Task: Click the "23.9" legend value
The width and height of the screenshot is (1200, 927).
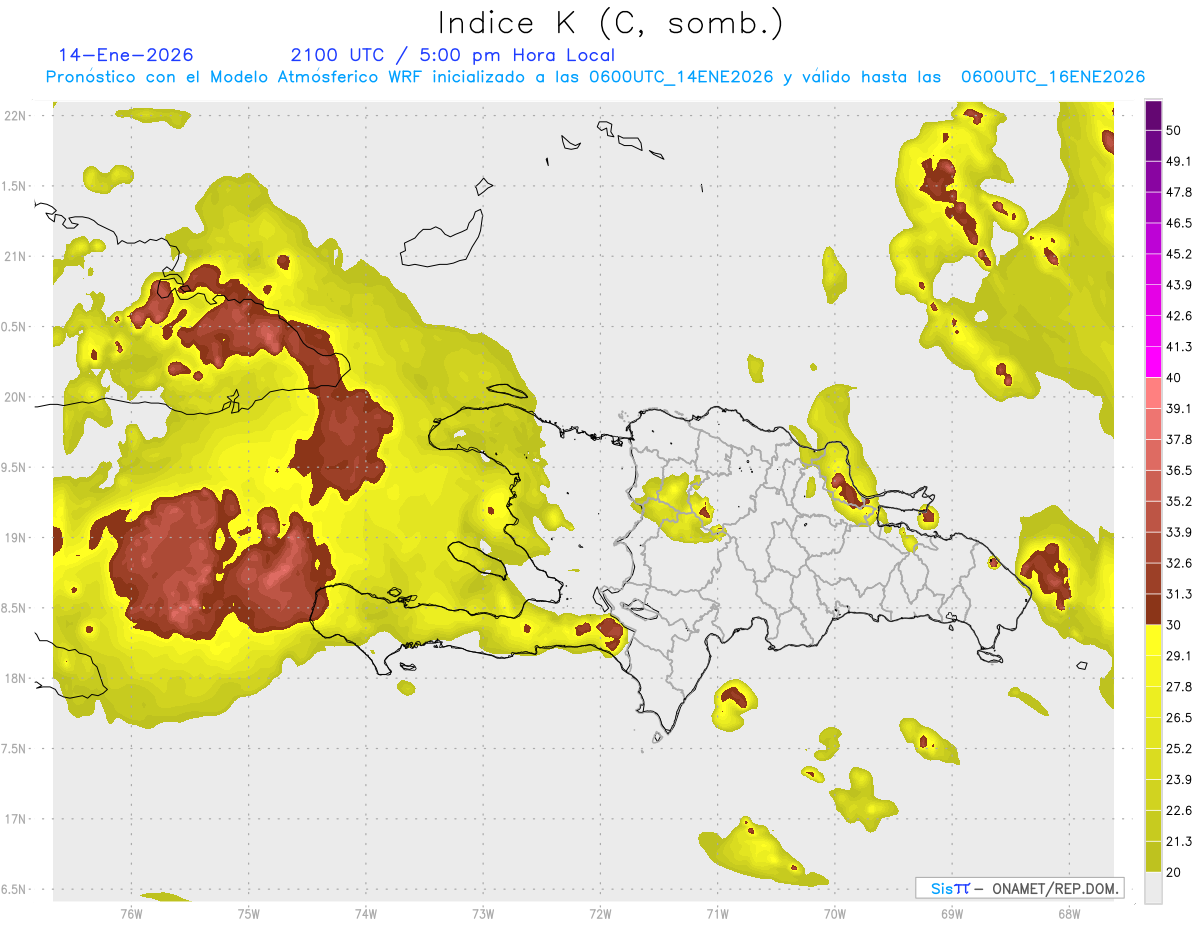Action: [1179, 779]
